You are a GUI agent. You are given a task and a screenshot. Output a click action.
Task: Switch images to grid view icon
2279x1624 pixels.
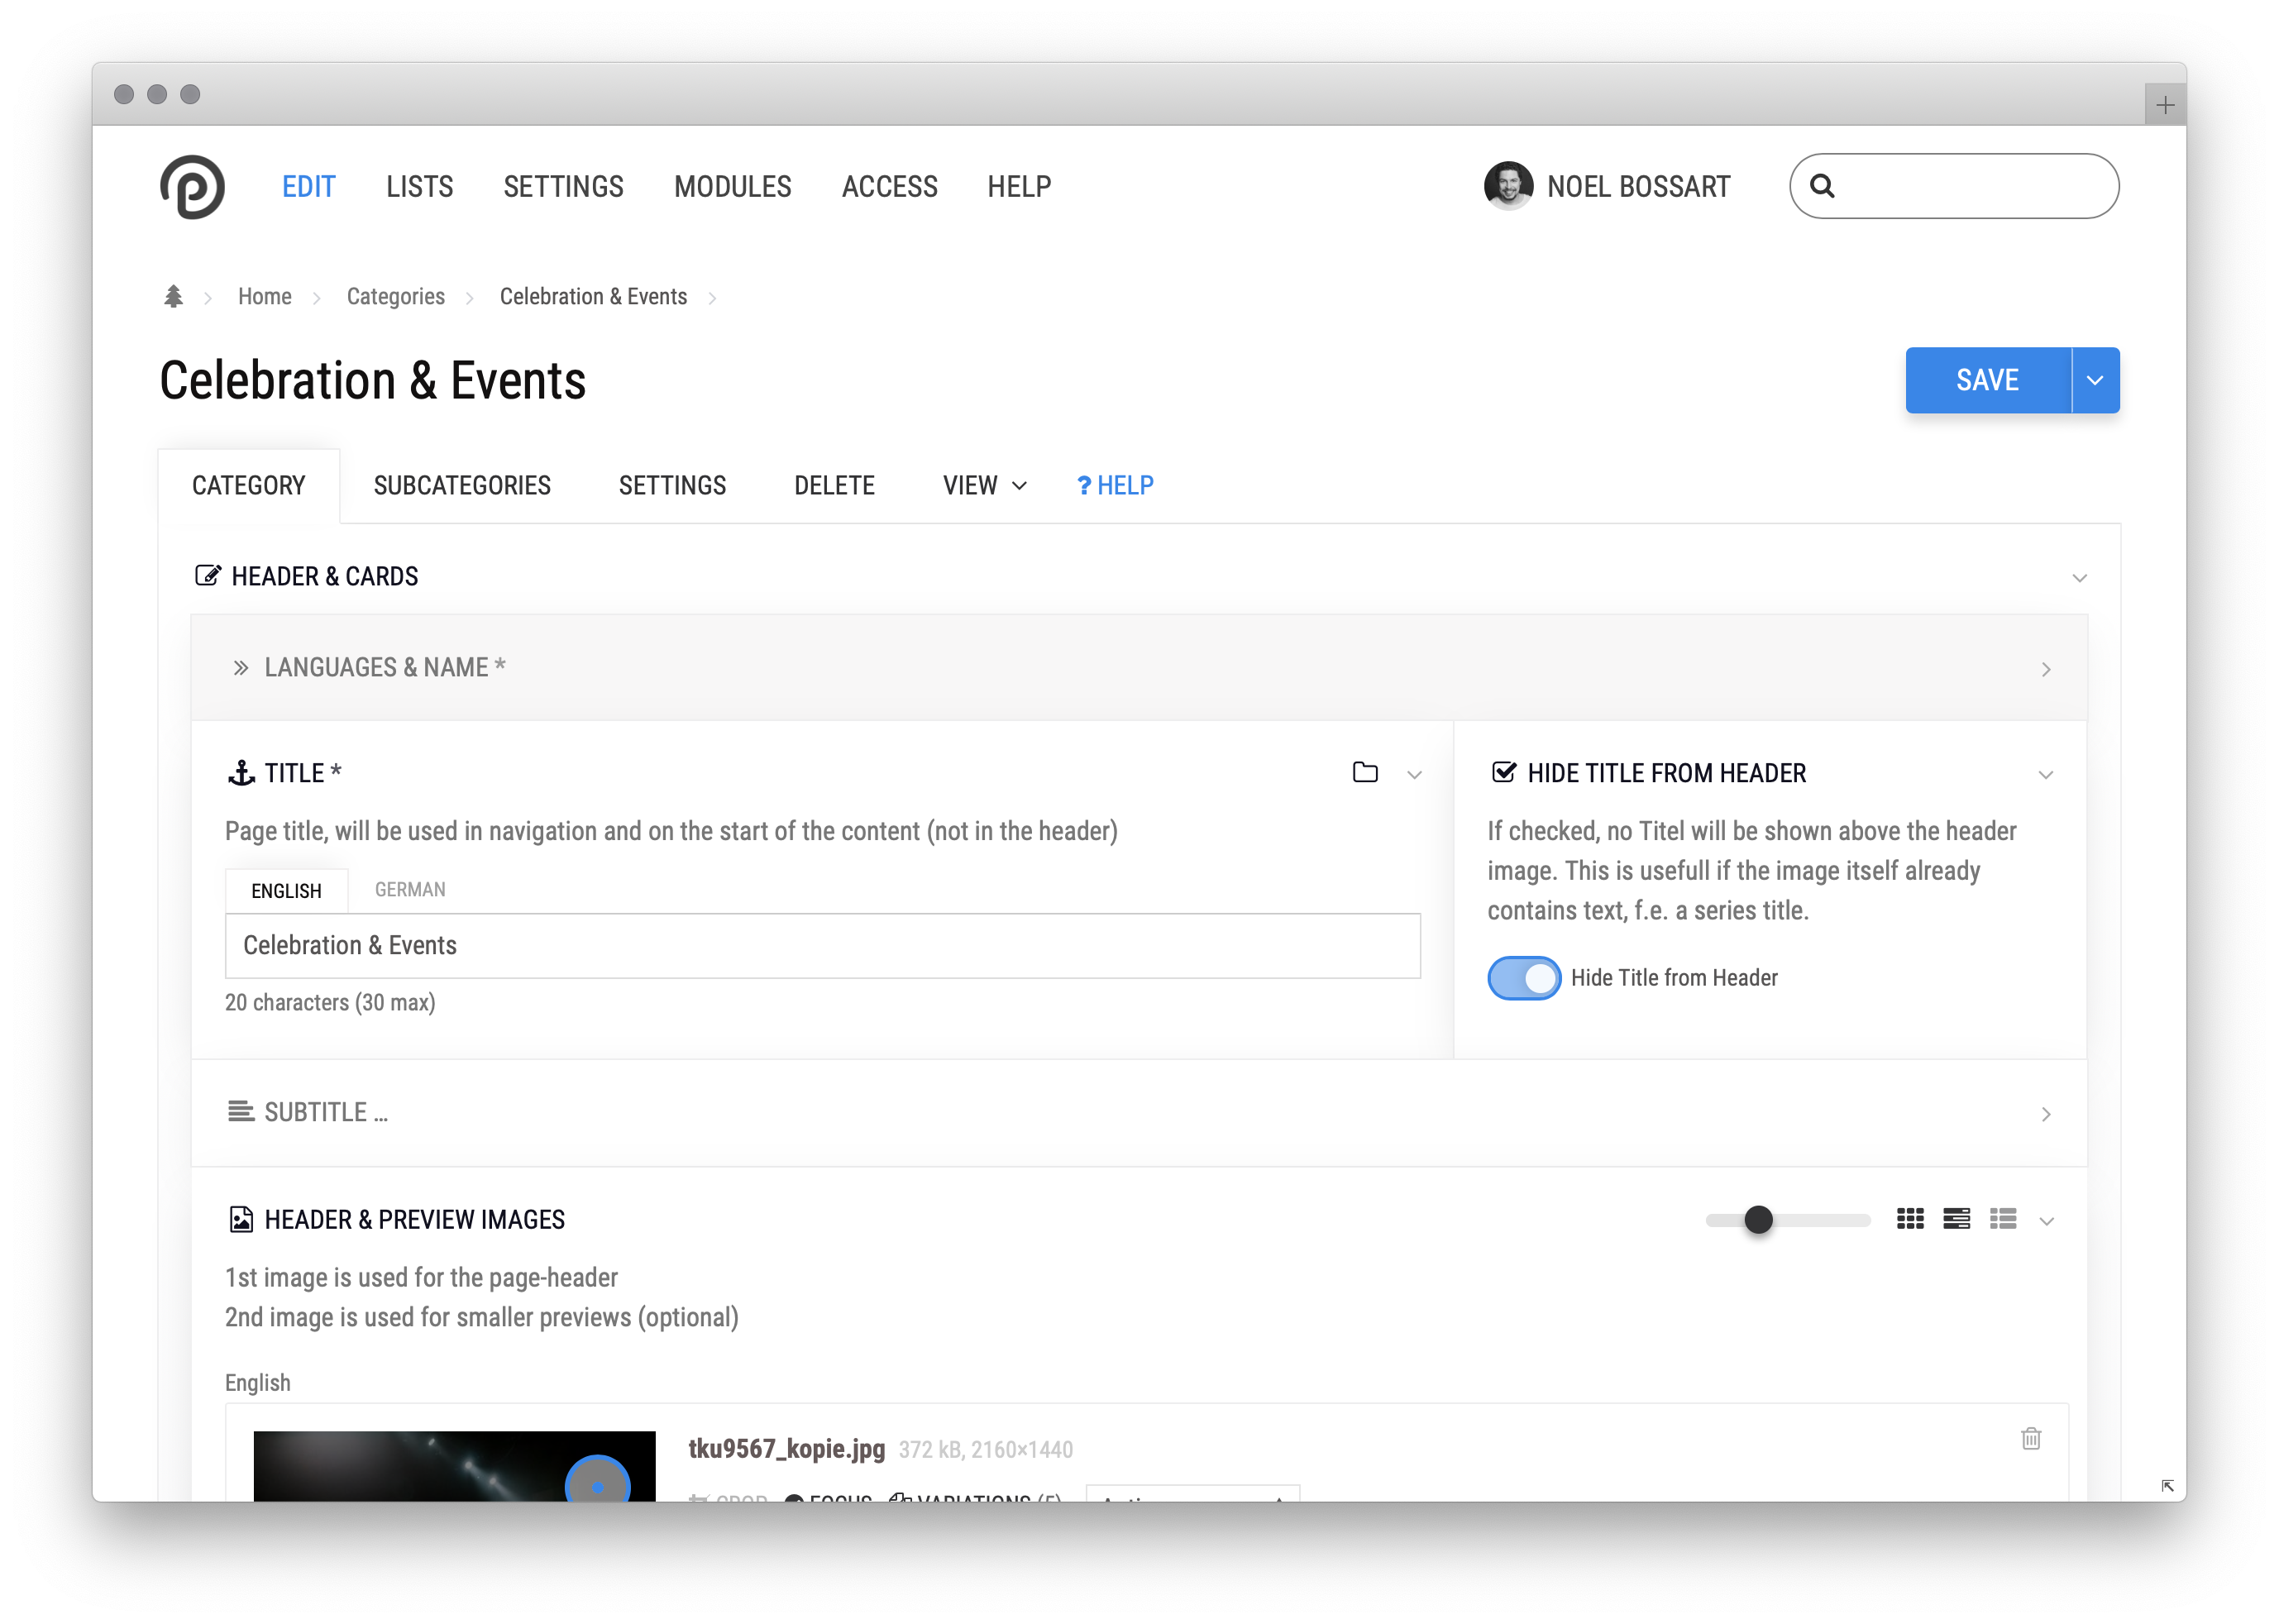[x=1910, y=1219]
